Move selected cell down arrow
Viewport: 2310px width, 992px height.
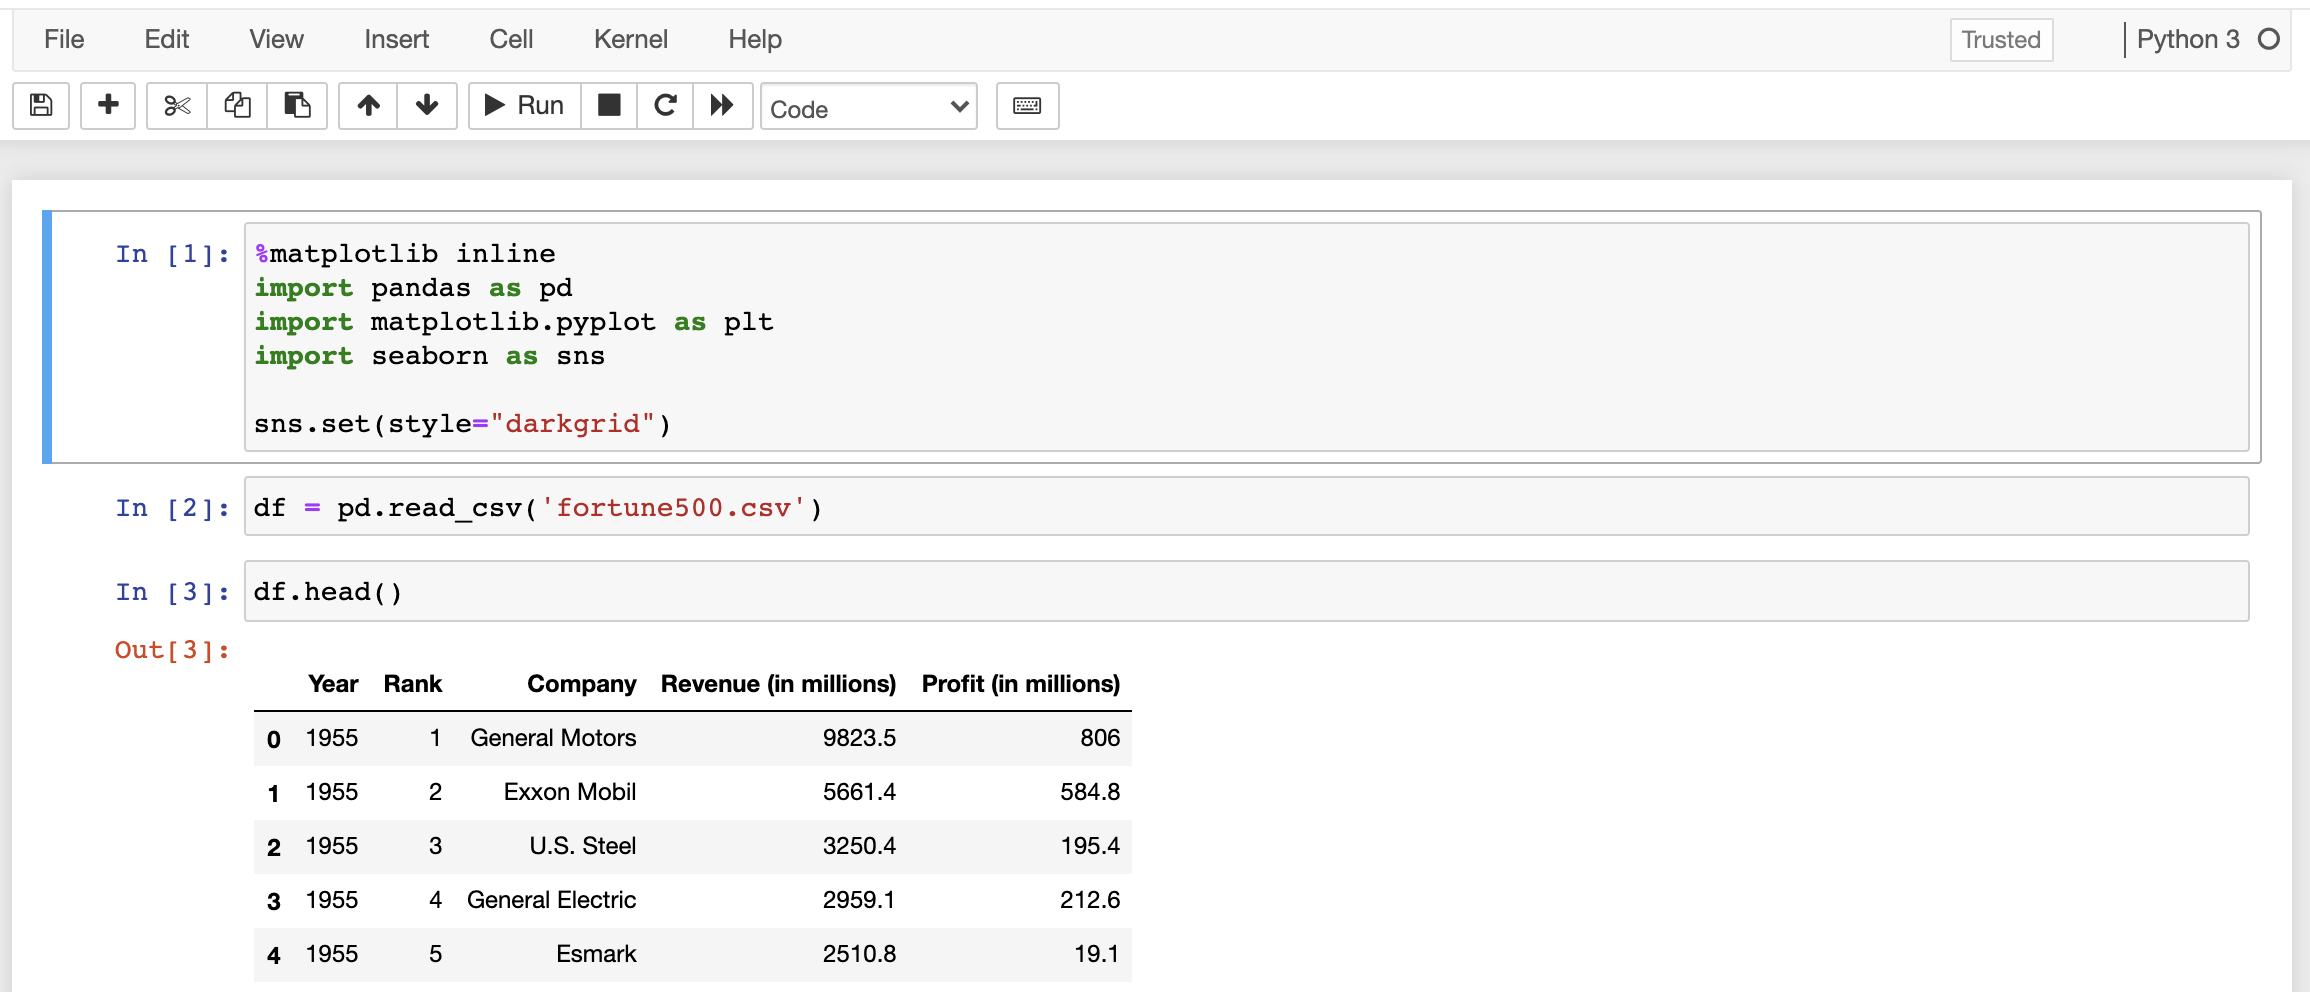427,105
